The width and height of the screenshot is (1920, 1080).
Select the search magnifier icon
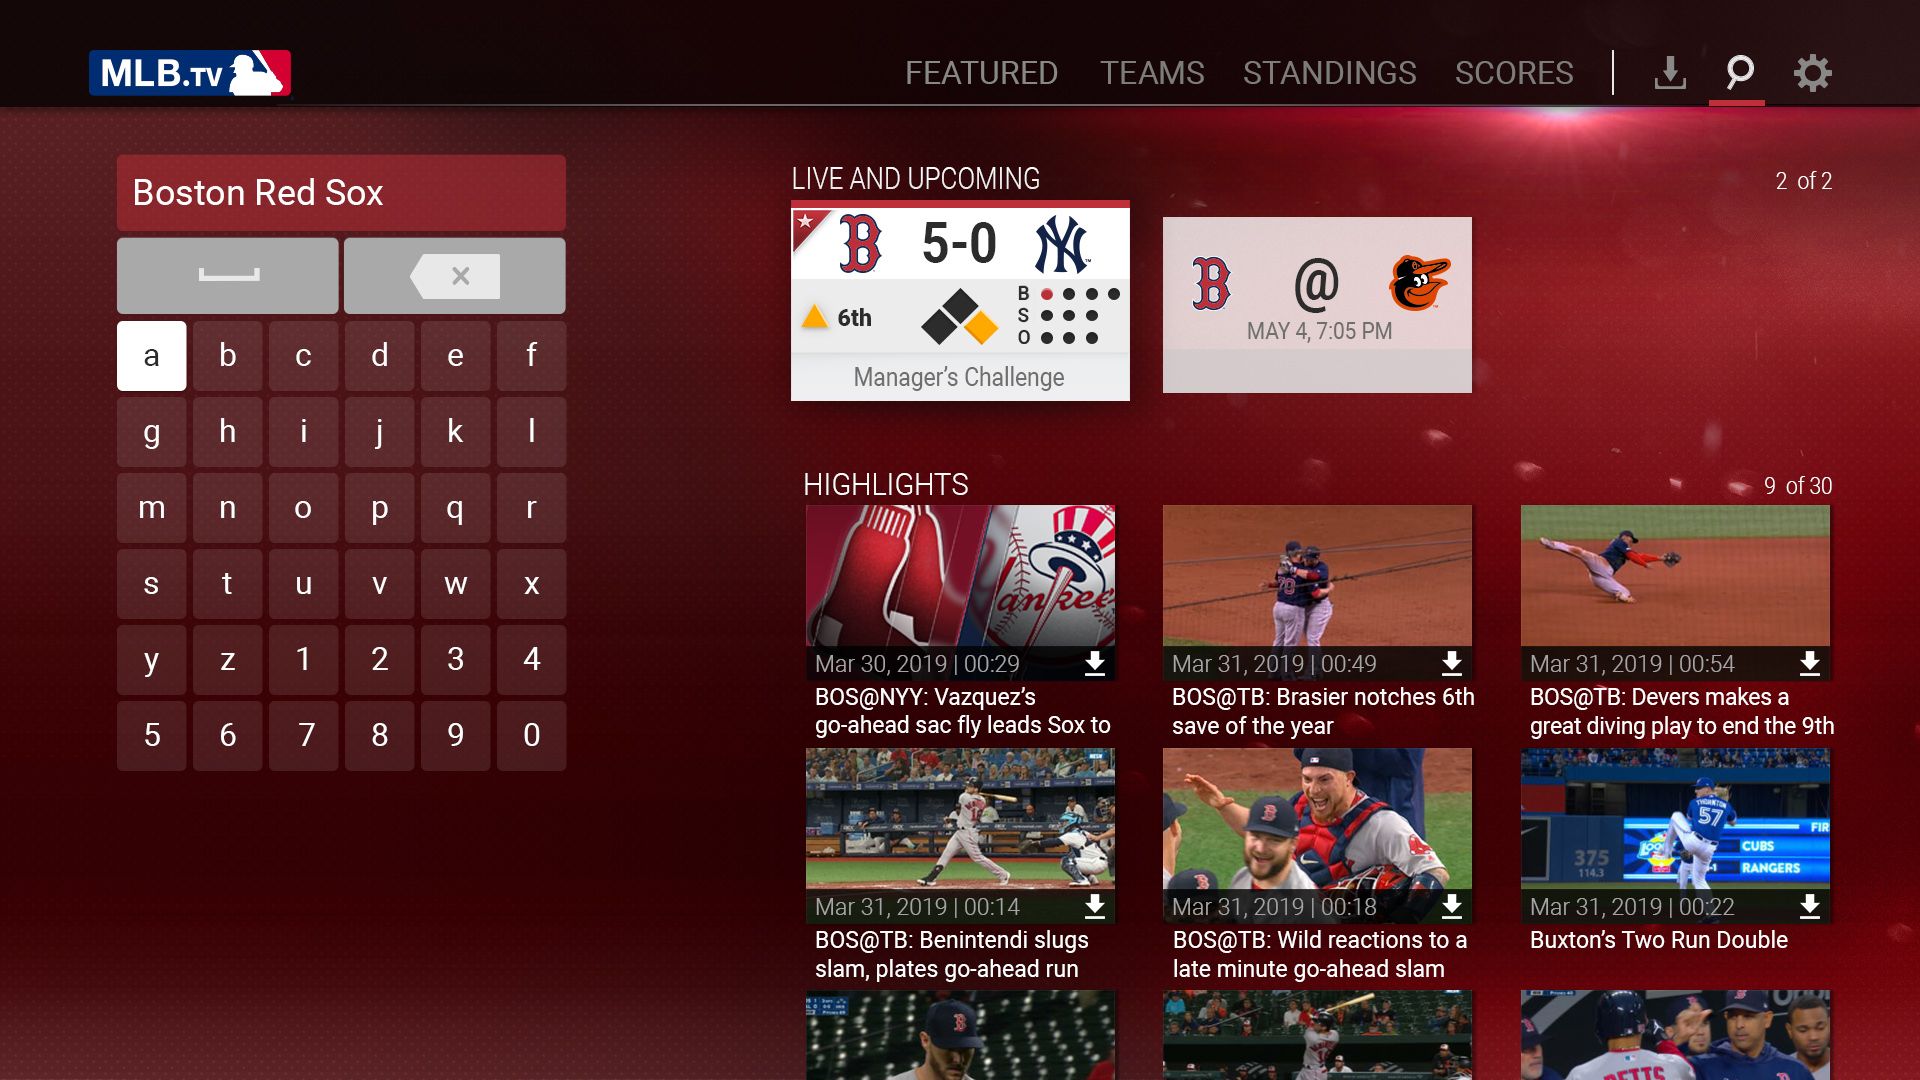[1740, 72]
